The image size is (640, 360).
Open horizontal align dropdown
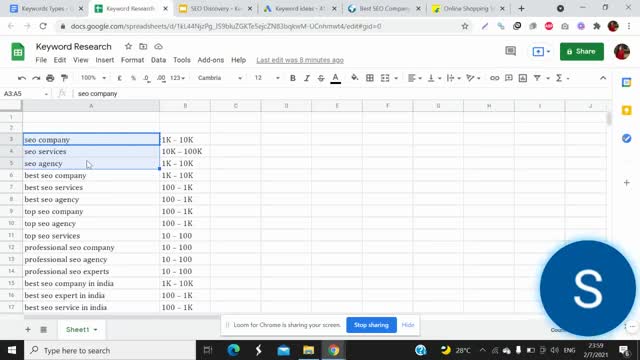point(414,78)
